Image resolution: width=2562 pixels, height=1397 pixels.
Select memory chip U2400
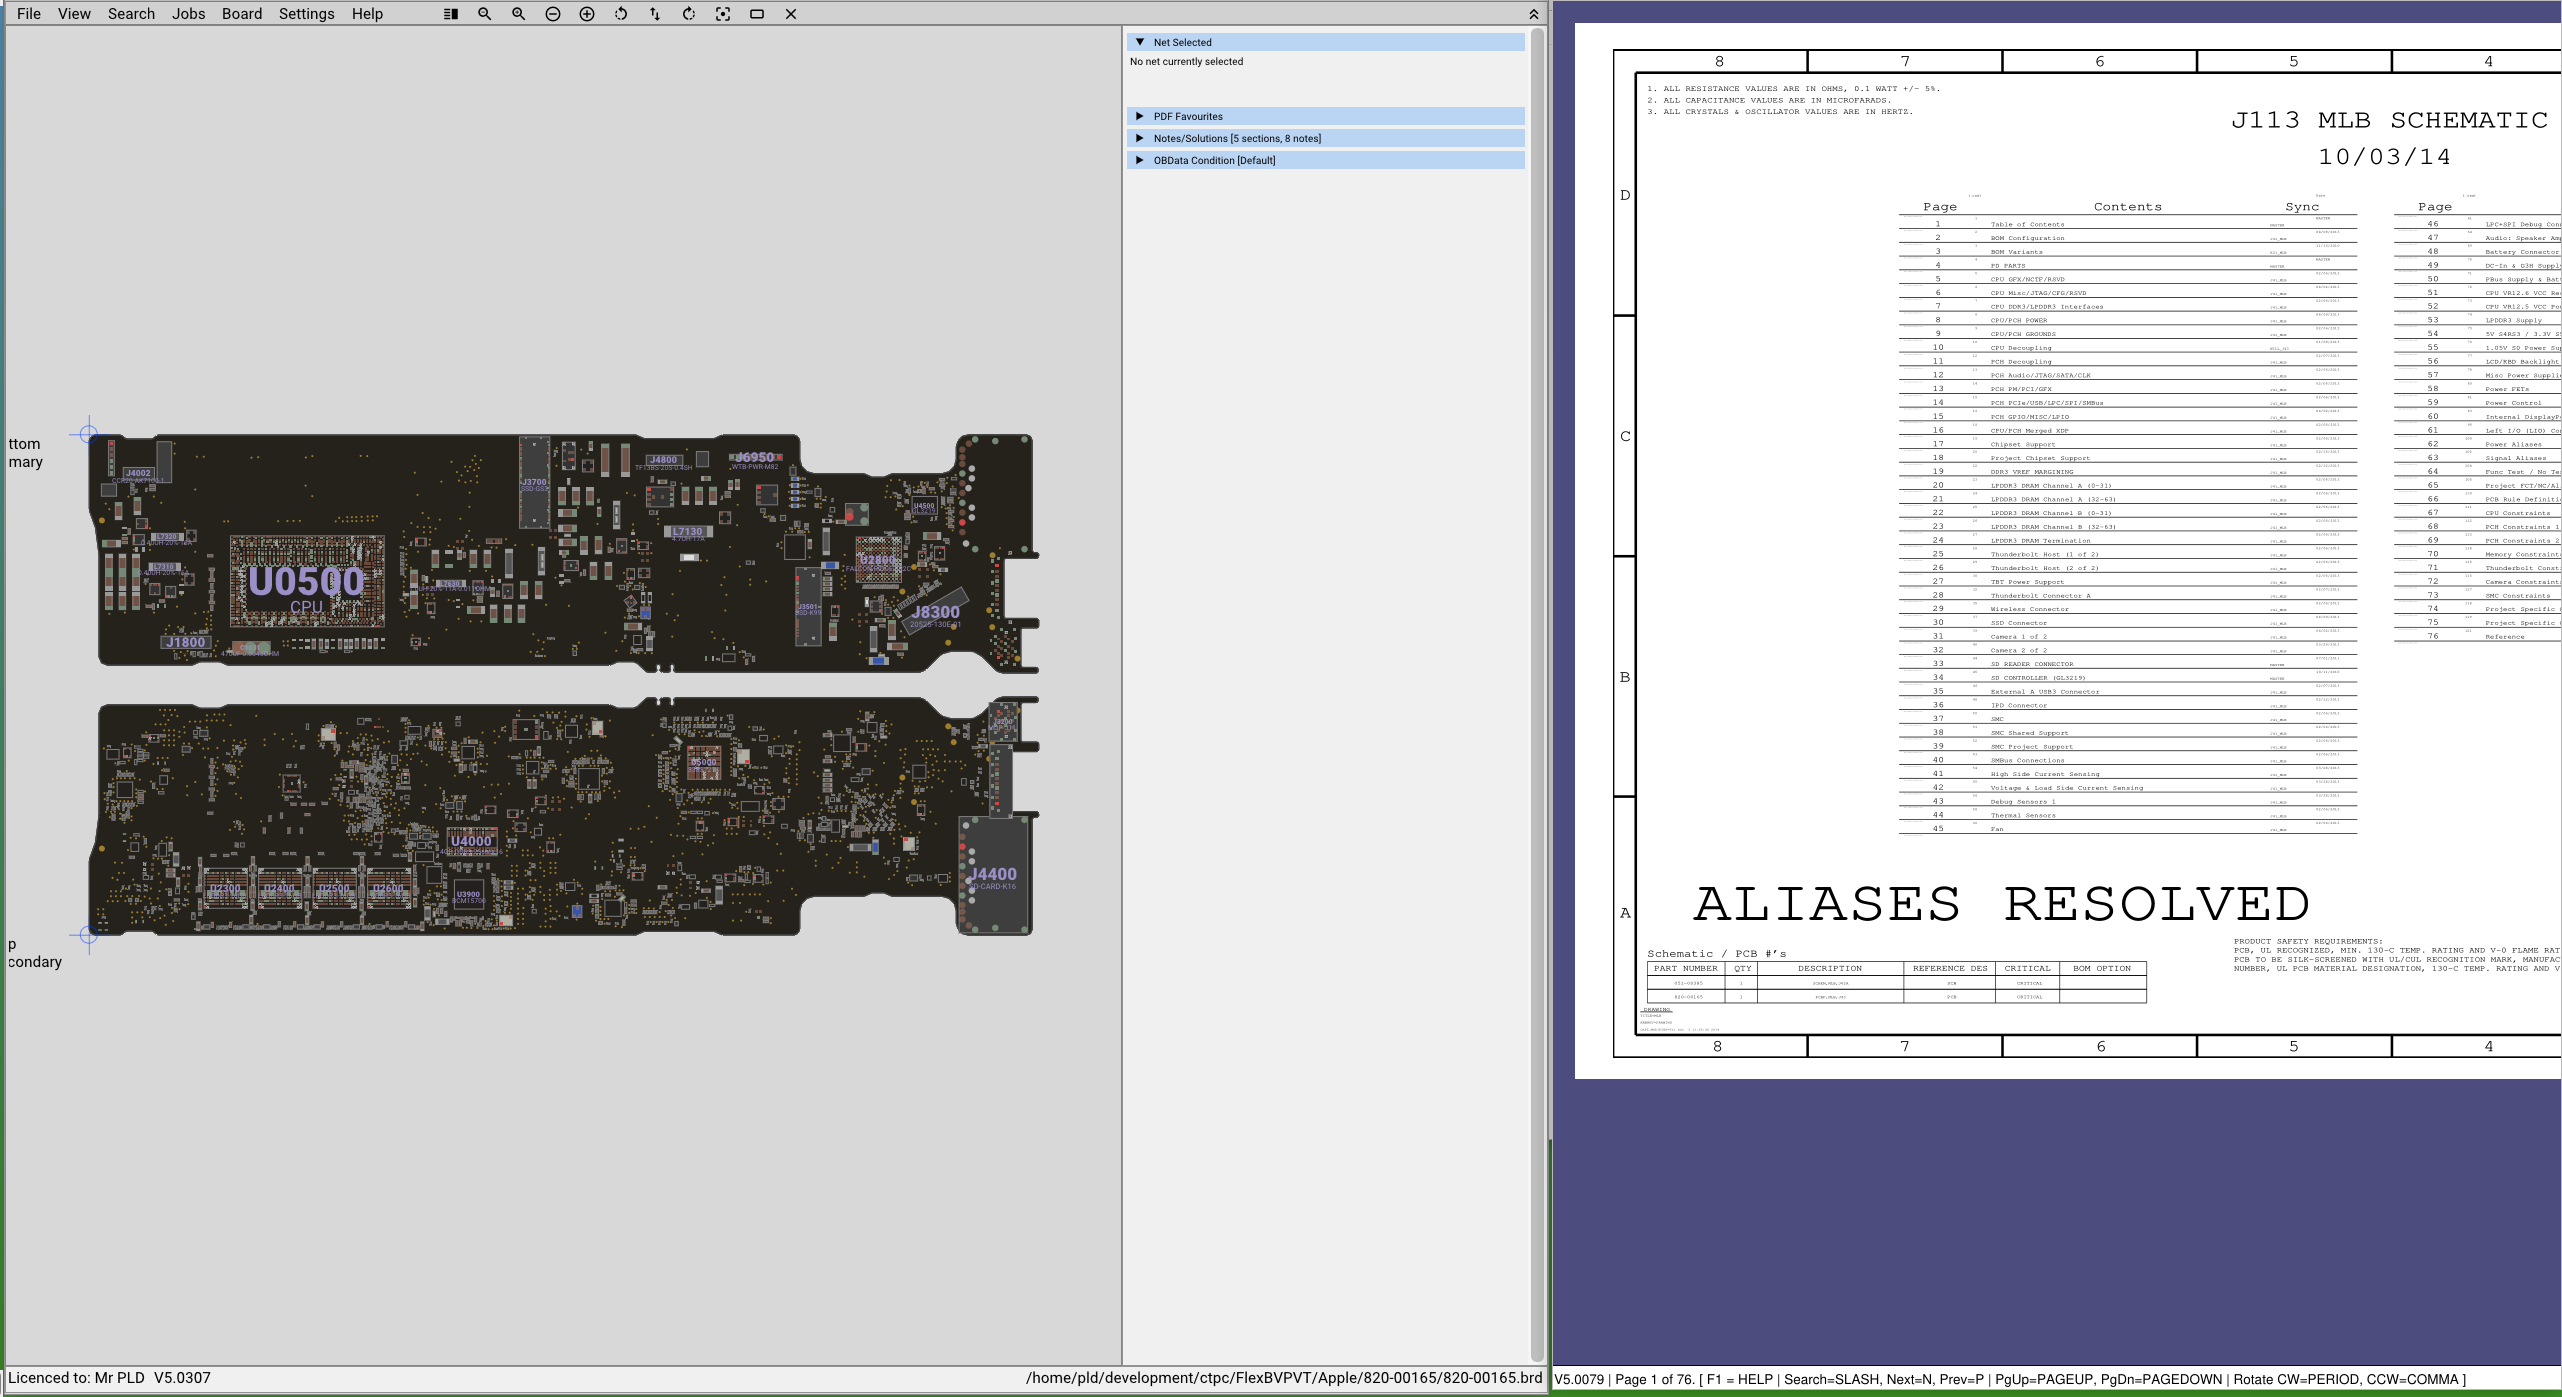pyautogui.click(x=279, y=889)
